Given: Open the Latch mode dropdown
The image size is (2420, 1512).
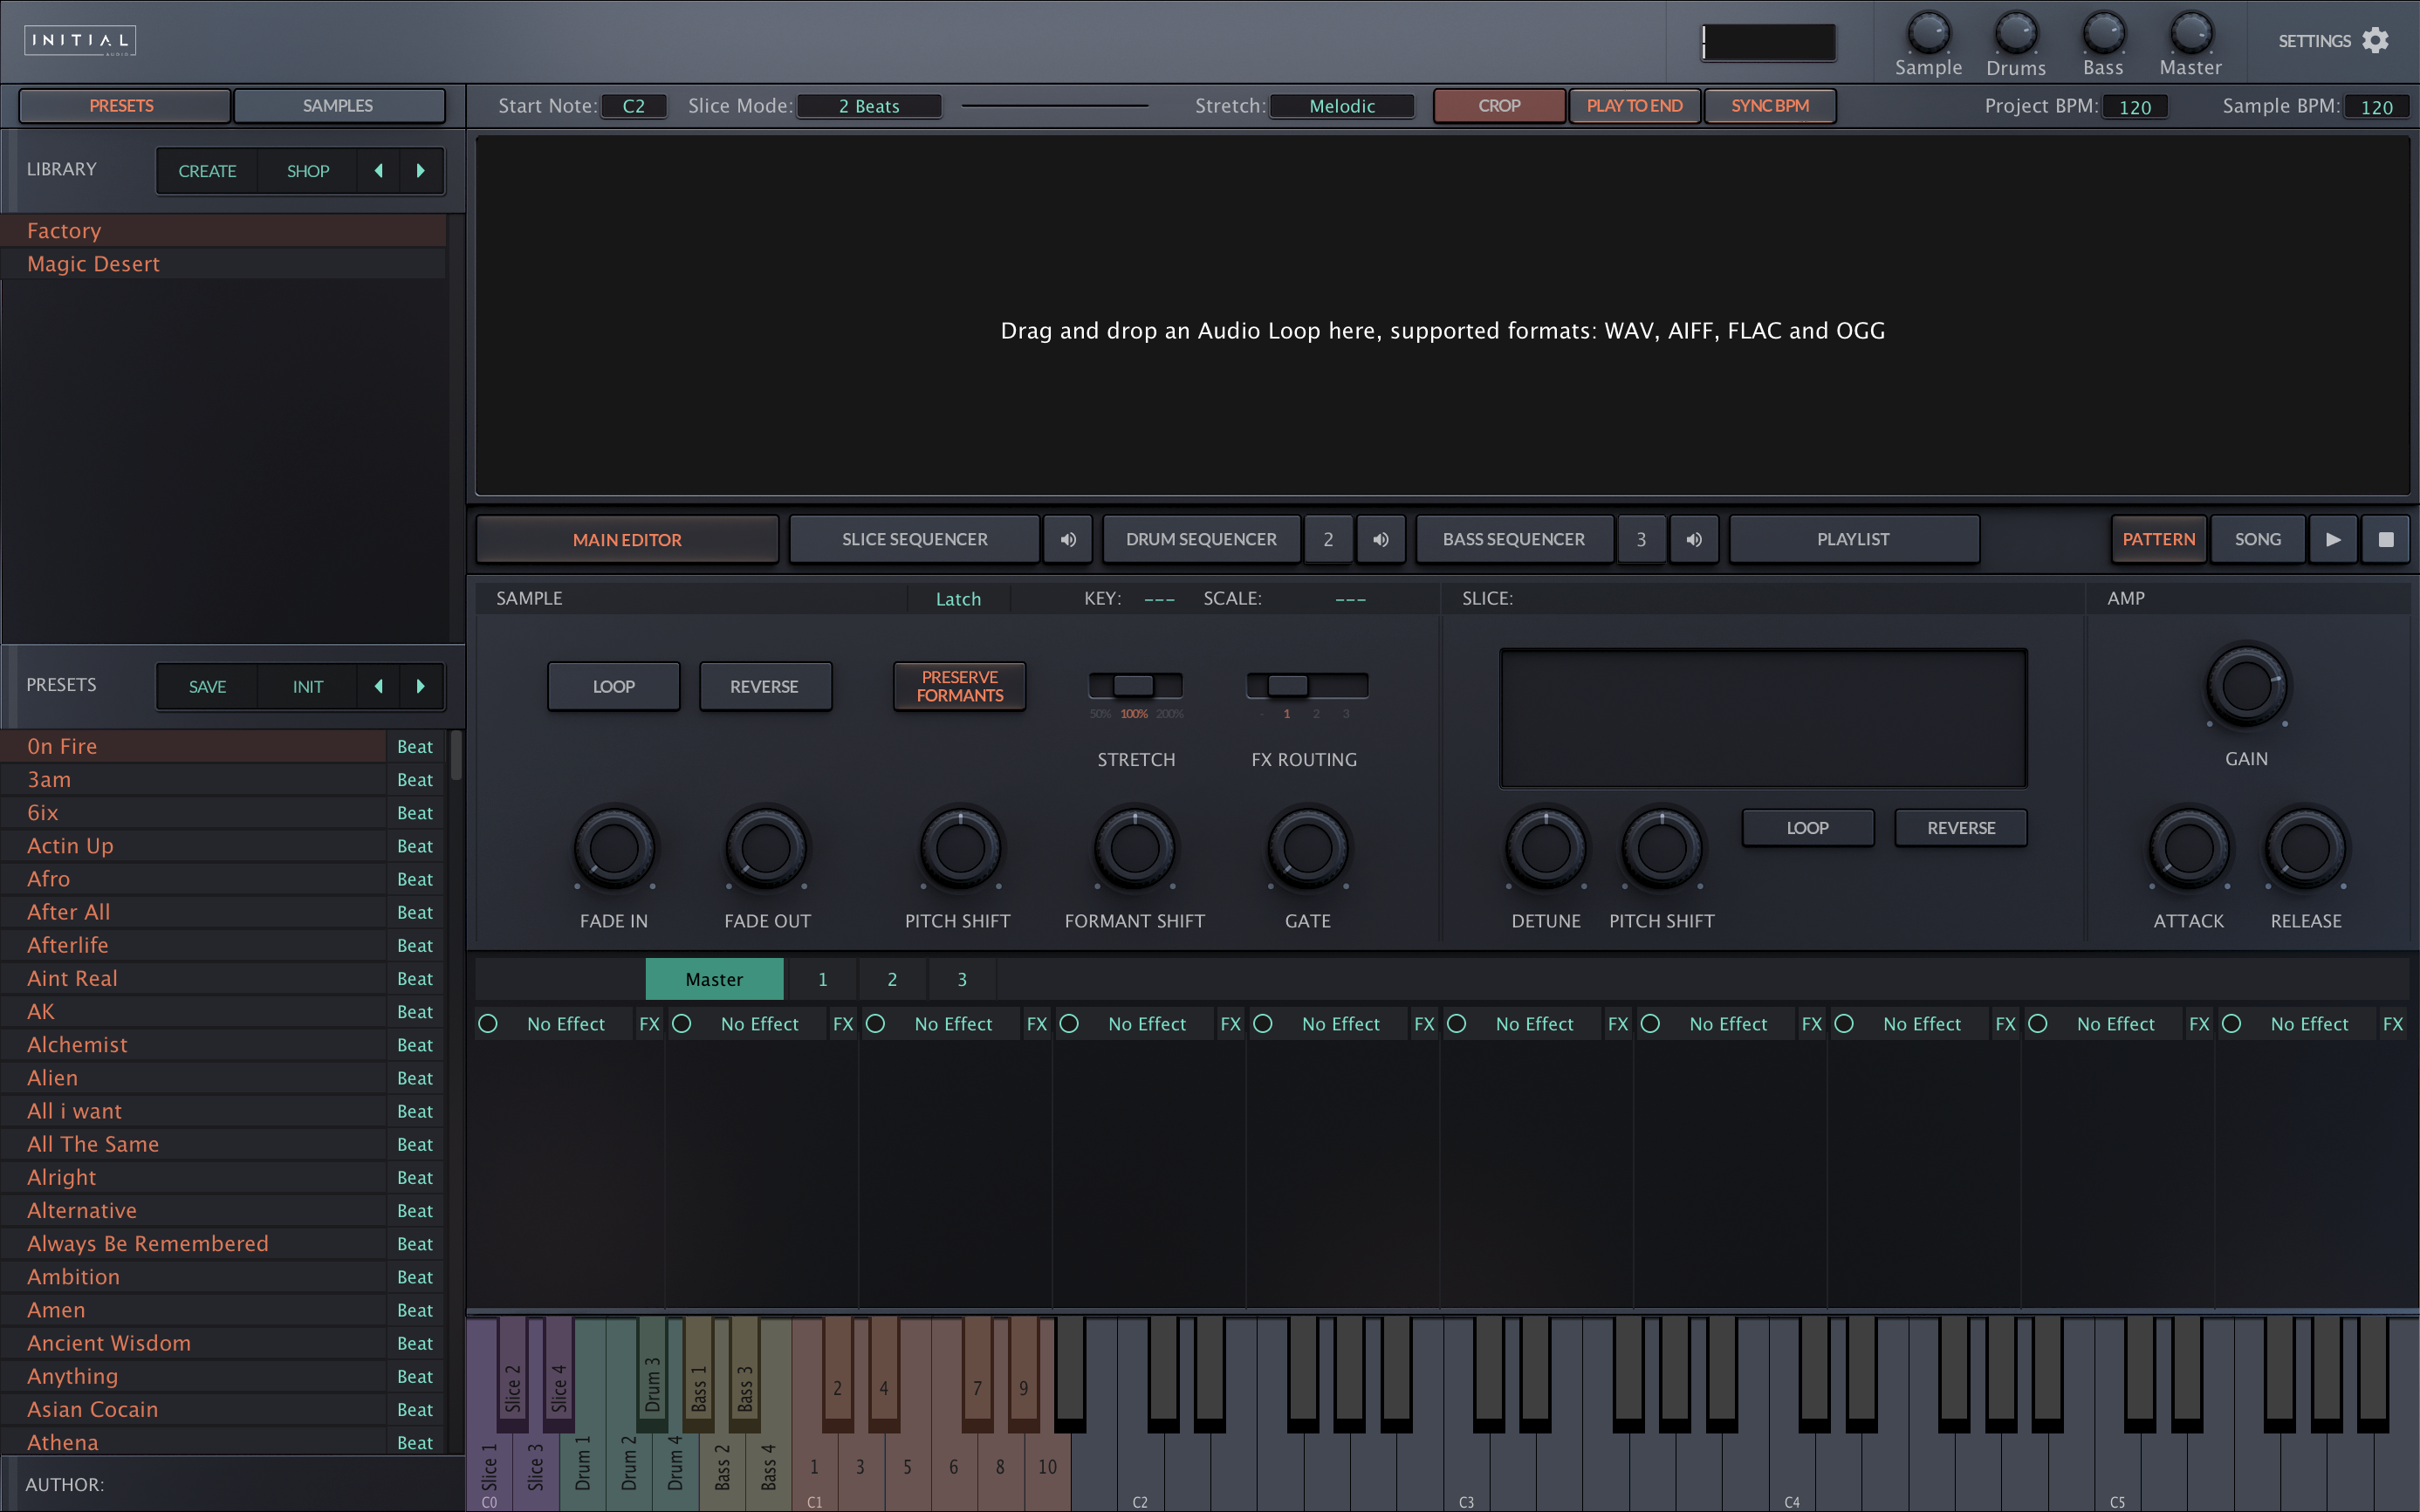Looking at the screenshot, I should coord(958,599).
